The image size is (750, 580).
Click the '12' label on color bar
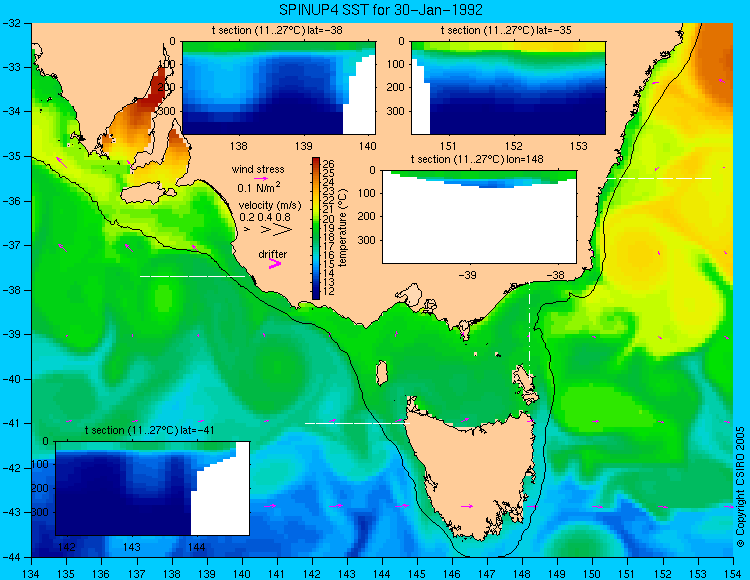tap(329, 291)
